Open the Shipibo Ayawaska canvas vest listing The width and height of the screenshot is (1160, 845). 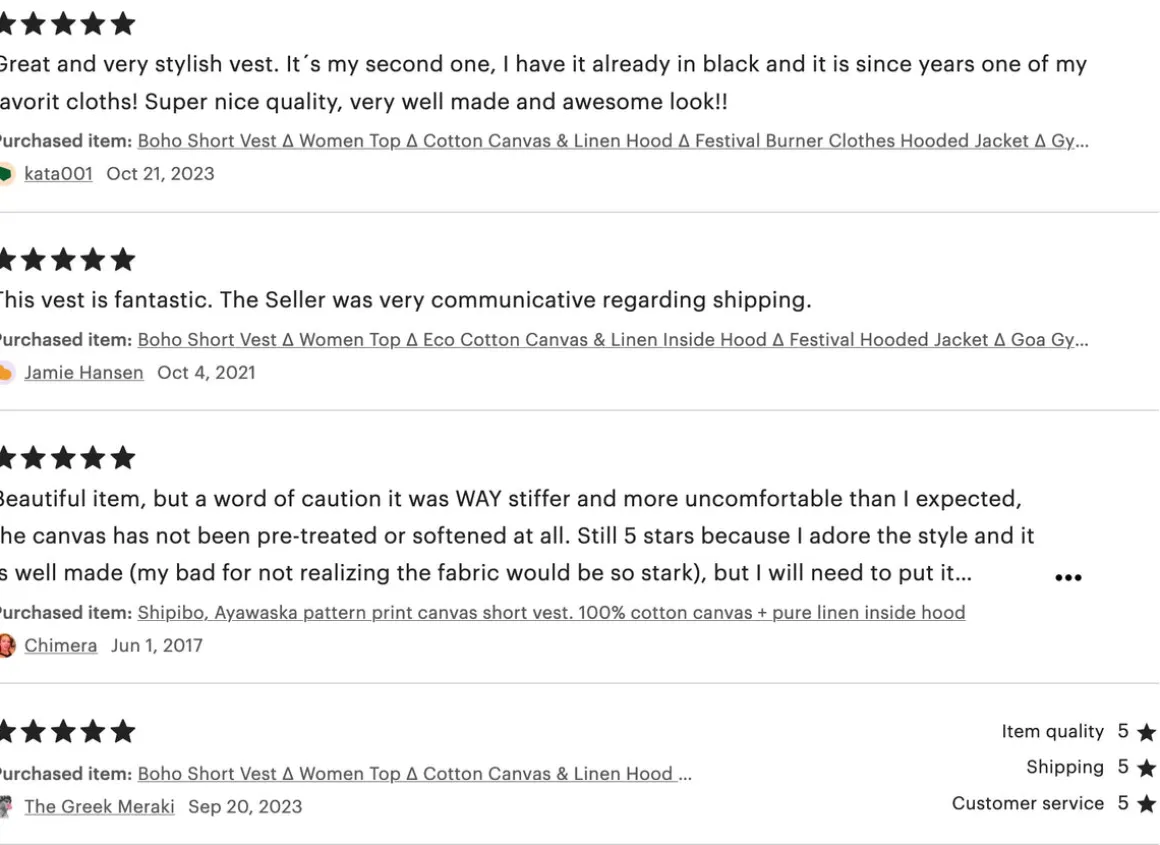(551, 613)
